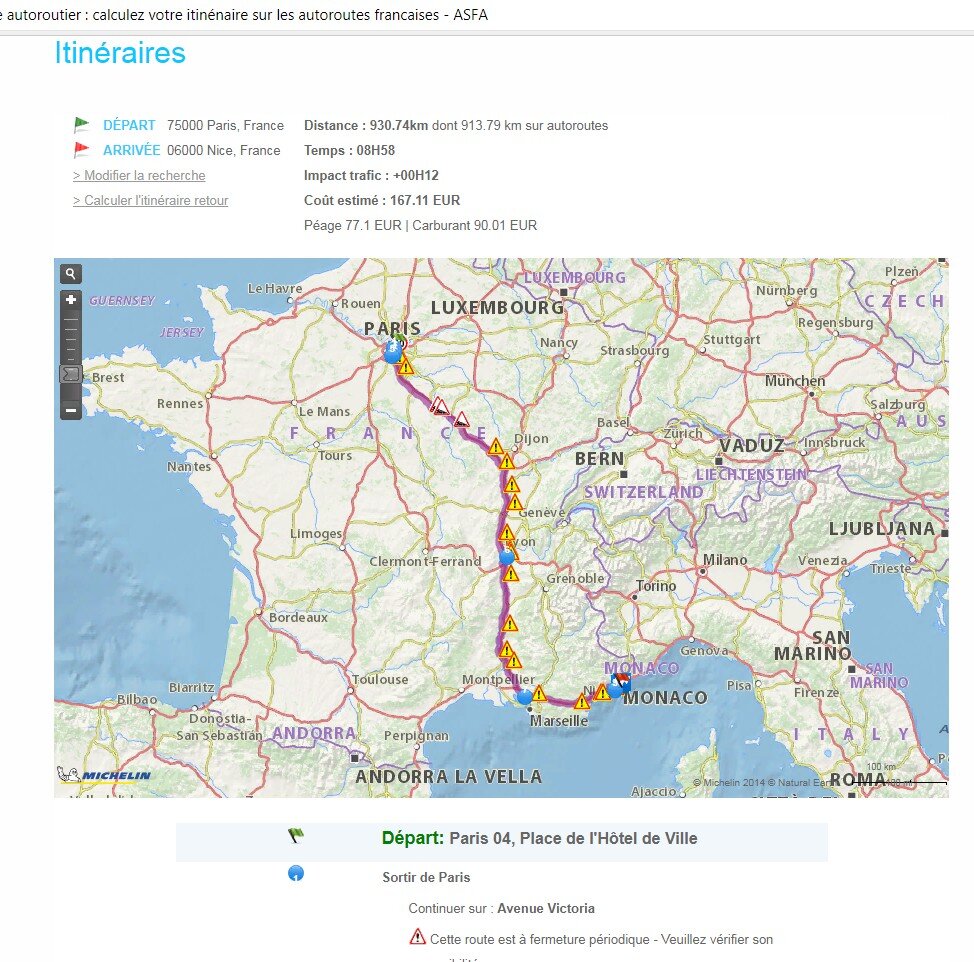Select the red arrival flag at Nice on map
Screen dimensions: 974x962
(x=622, y=681)
